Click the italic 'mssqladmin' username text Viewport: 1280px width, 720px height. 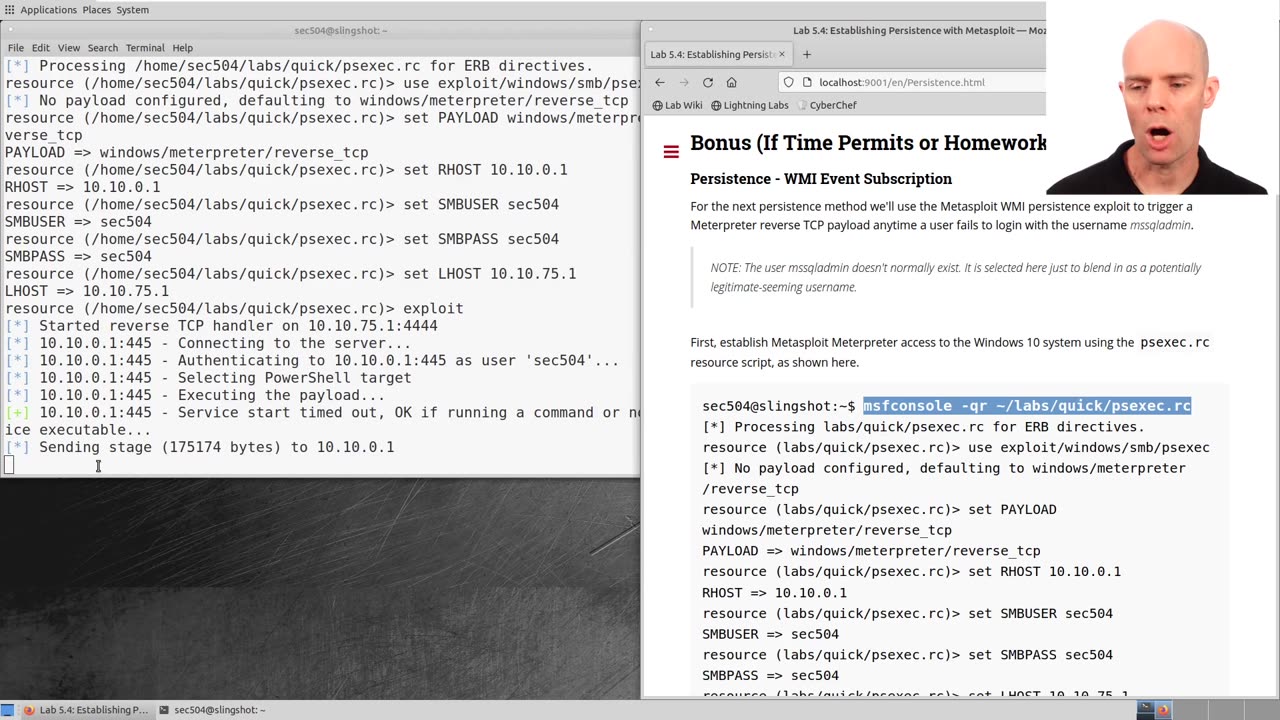point(1160,225)
